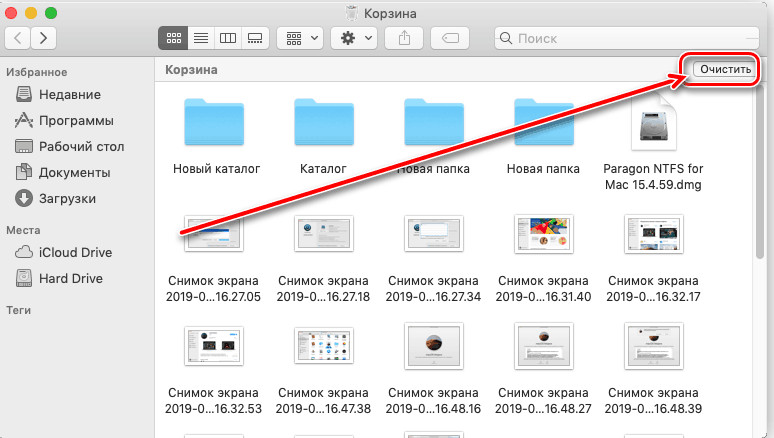
Task: Click the Места sidebar section header
Action: pos(23,230)
